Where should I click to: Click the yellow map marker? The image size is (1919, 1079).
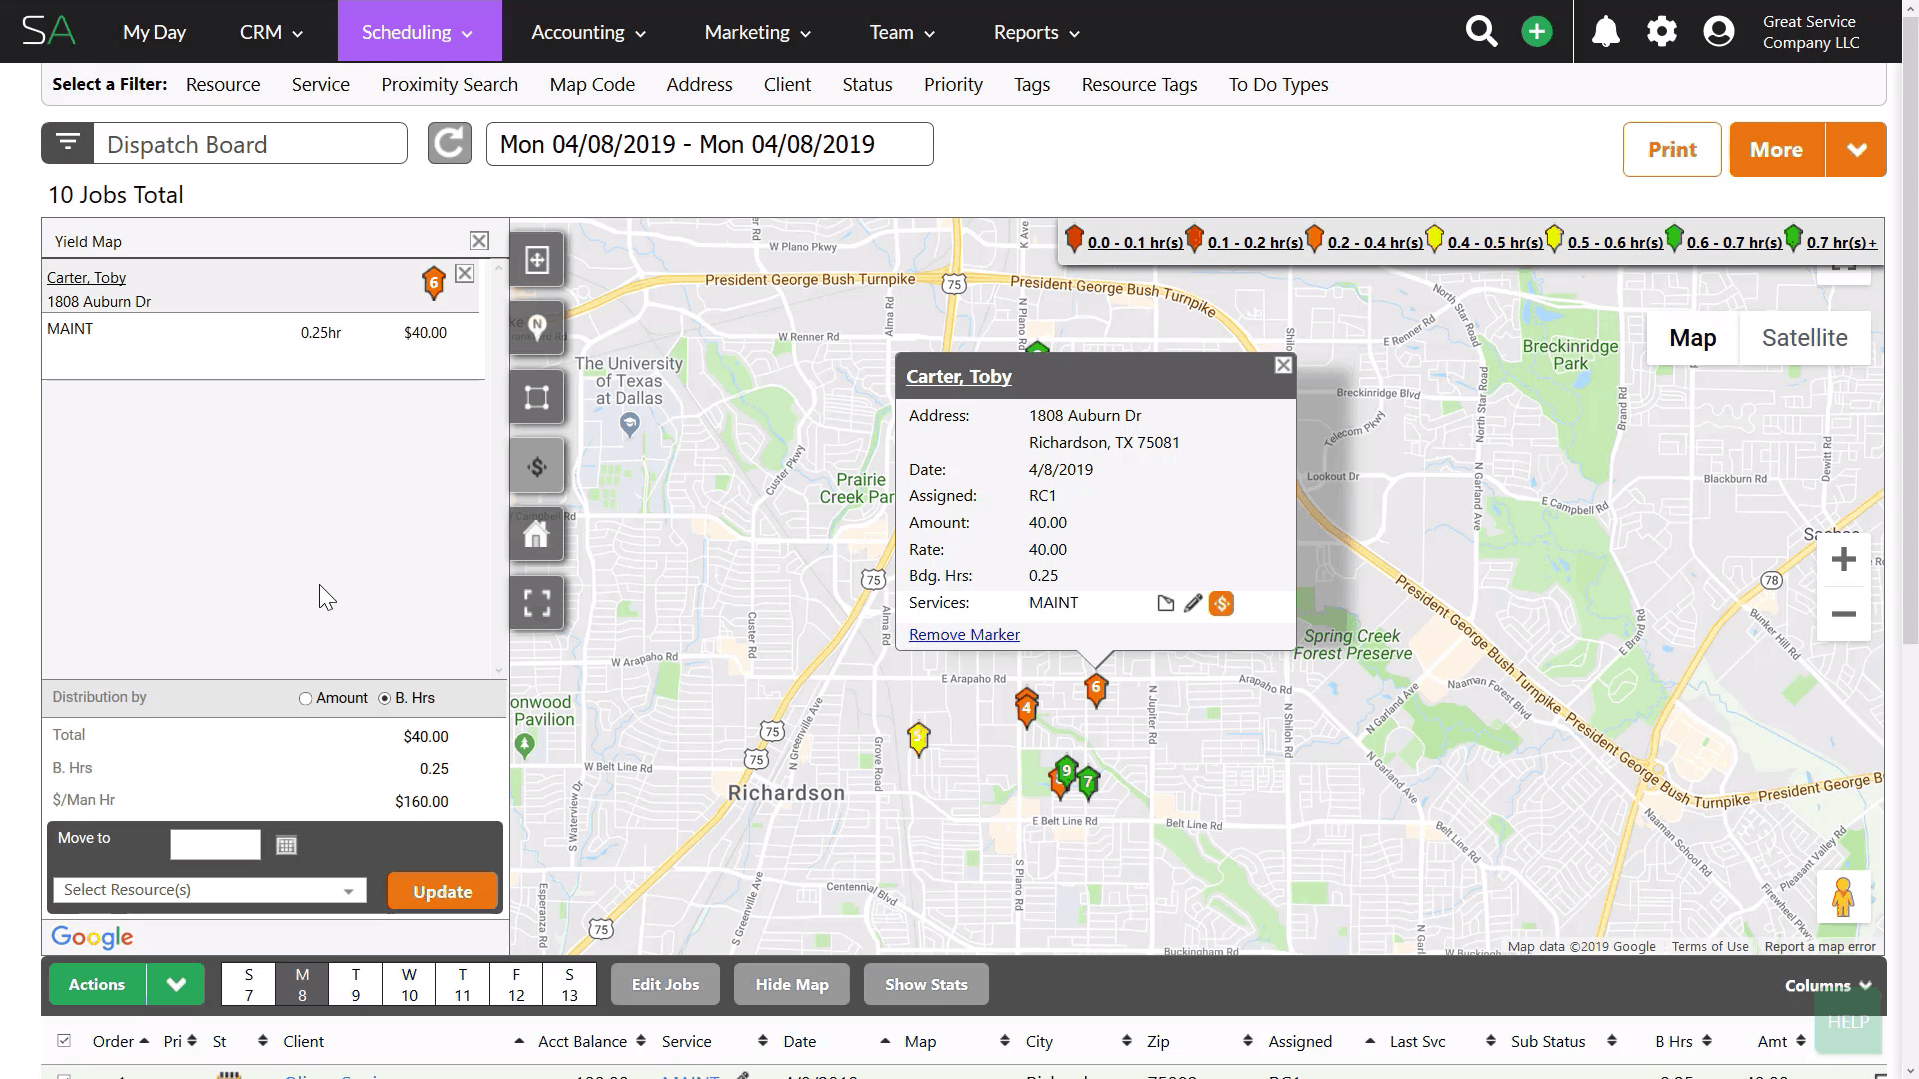point(918,738)
